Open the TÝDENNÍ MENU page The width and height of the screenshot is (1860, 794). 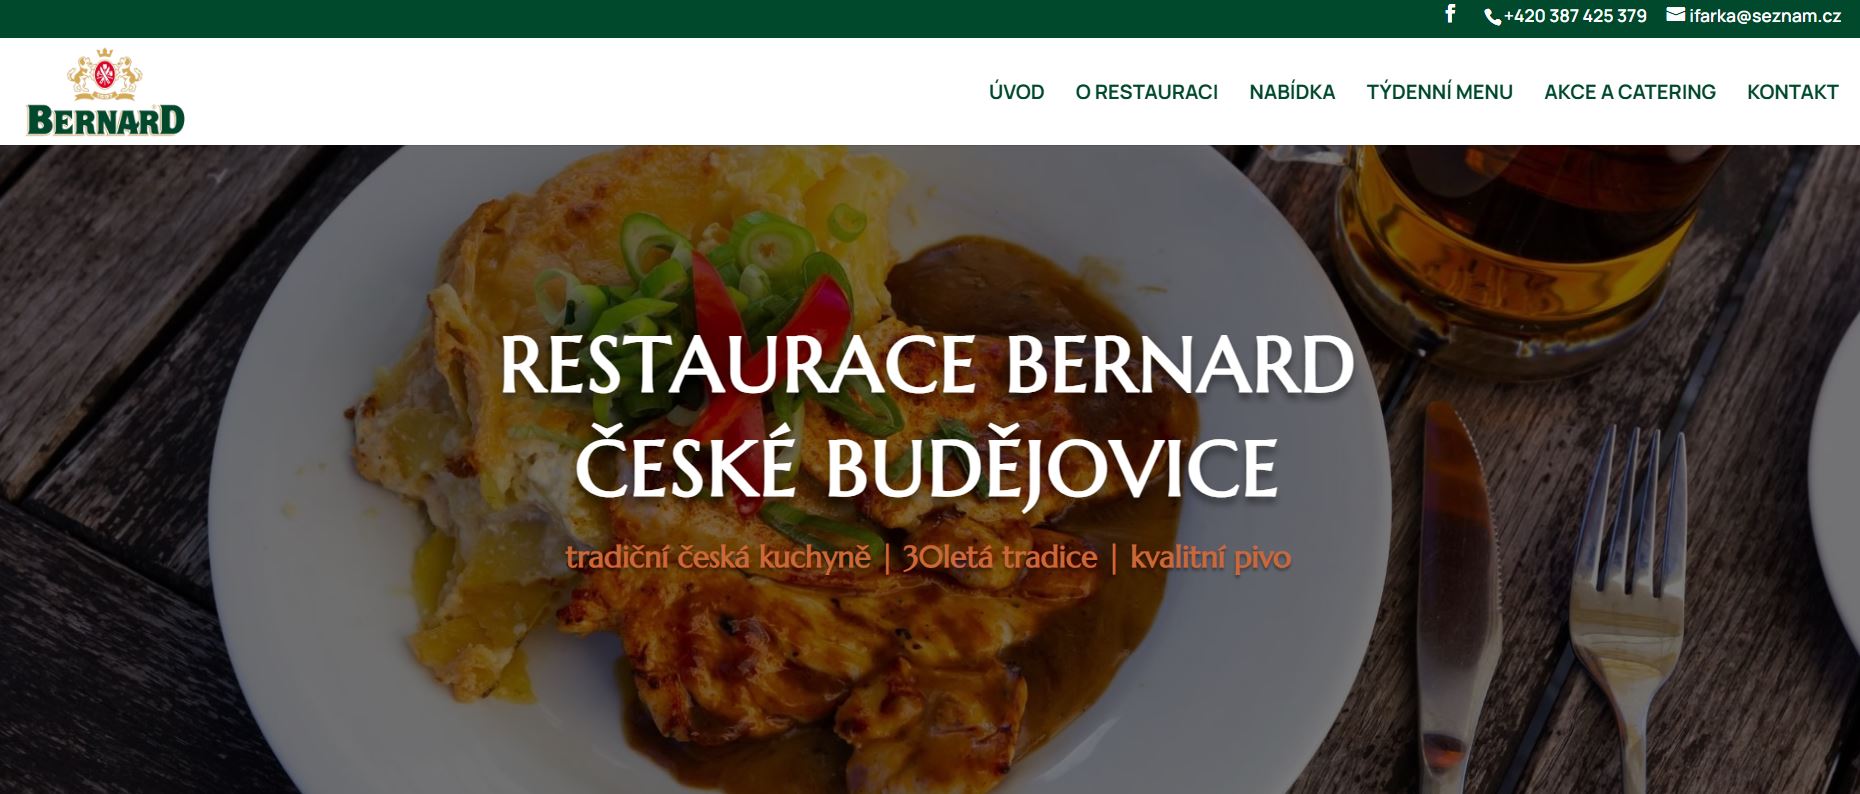click(x=1439, y=92)
